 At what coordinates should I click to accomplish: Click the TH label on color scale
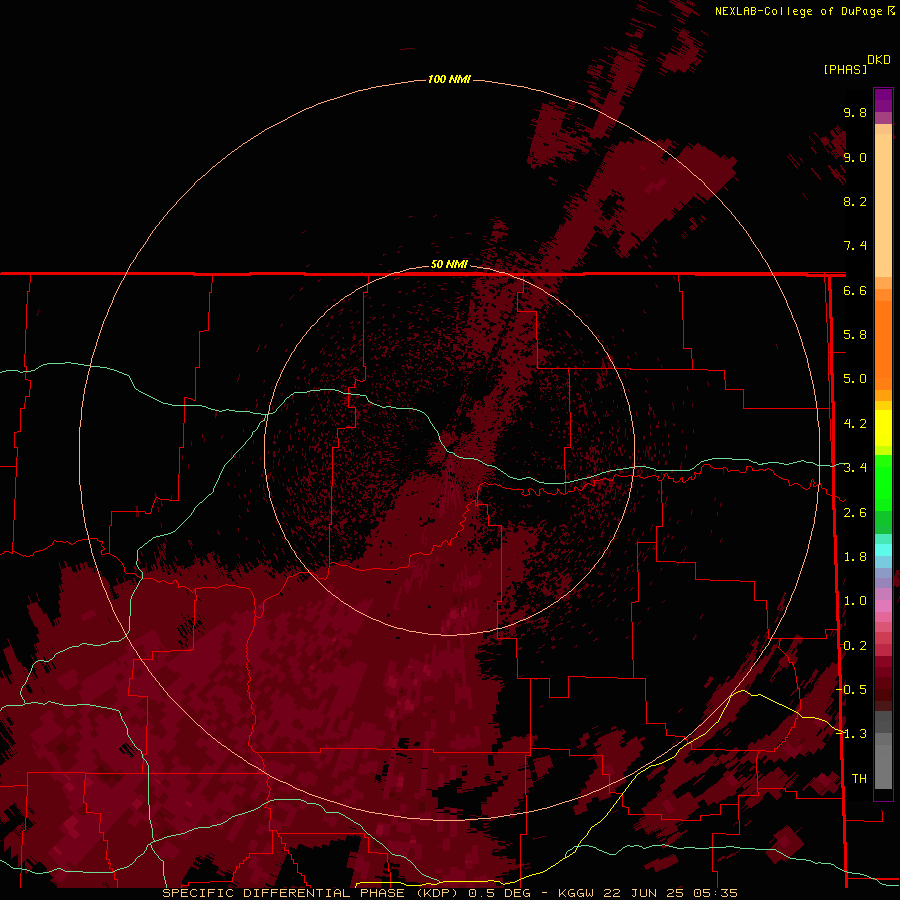(859, 779)
